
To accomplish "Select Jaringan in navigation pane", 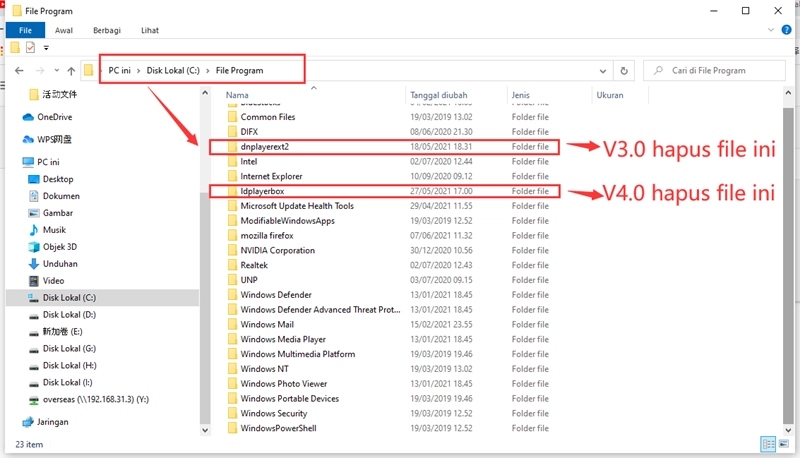I will click(45, 422).
